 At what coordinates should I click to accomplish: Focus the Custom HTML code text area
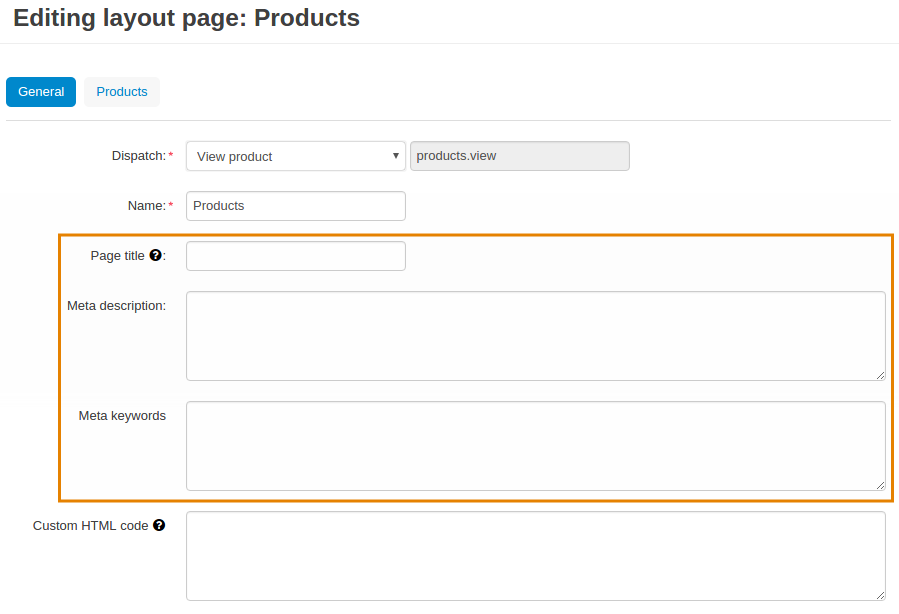point(536,556)
